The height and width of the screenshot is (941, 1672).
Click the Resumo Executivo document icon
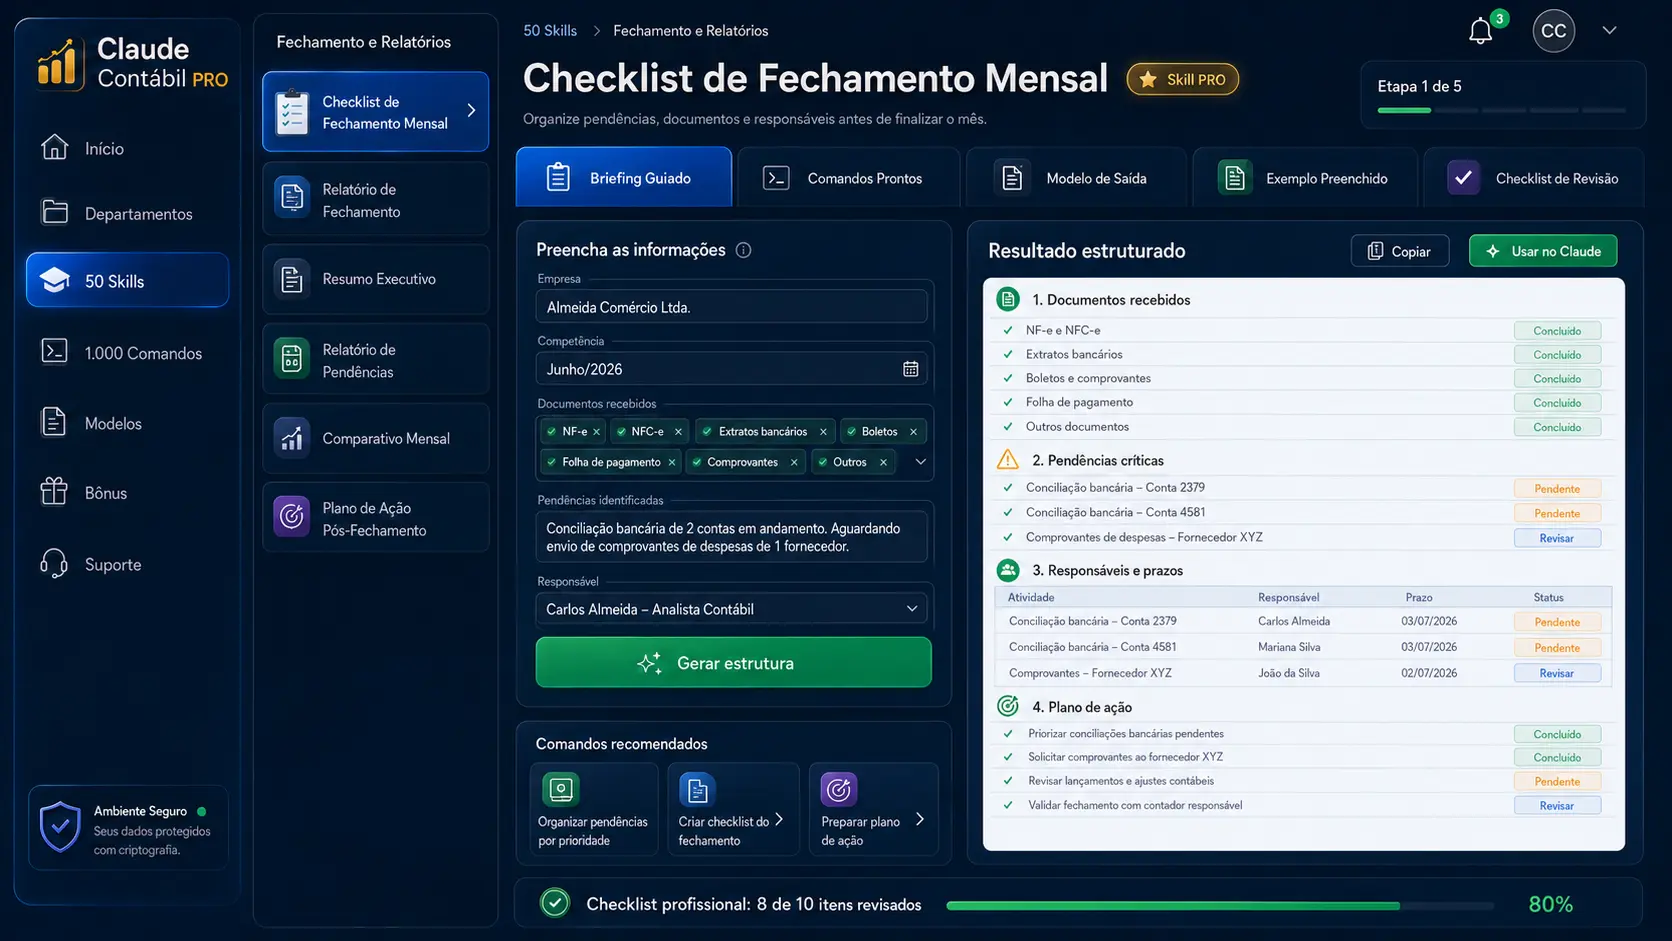(291, 279)
